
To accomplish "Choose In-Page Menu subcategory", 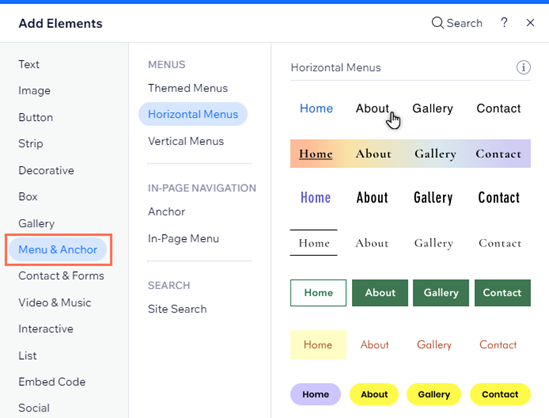I will pos(183,238).
